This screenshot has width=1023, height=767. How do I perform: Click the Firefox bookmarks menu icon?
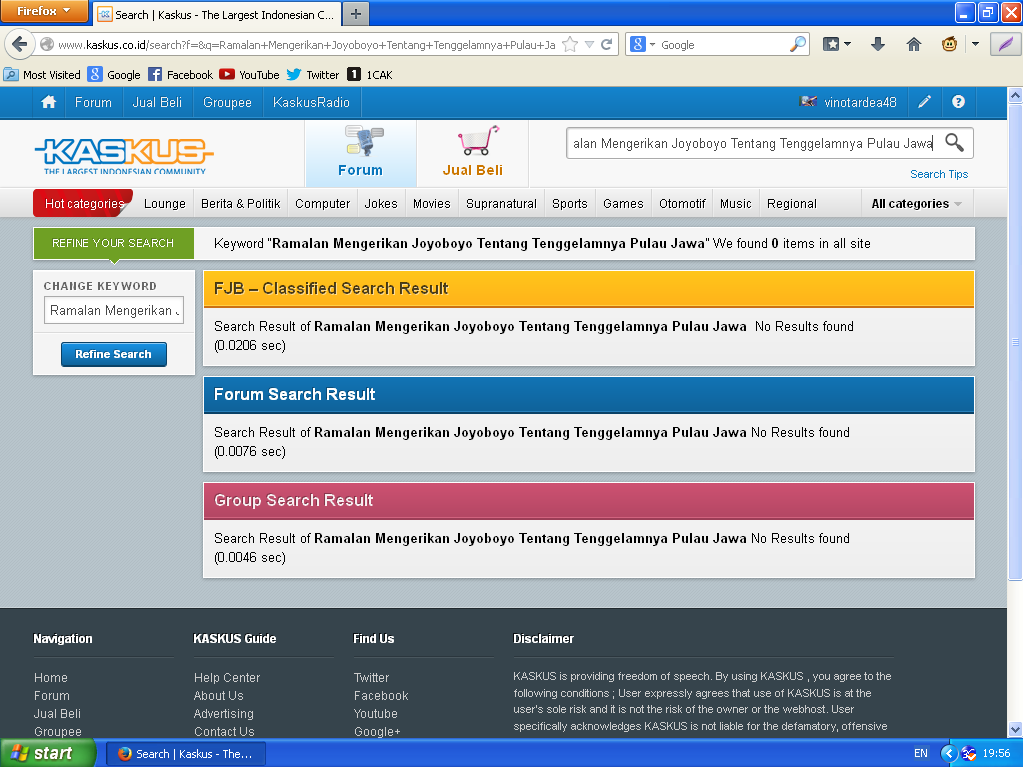(x=831, y=44)
